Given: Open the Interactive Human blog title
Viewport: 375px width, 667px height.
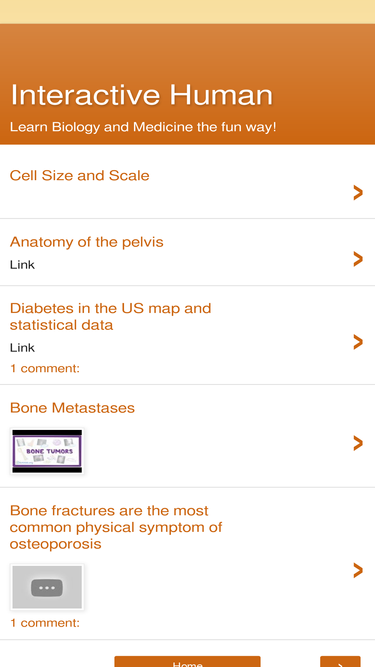Looking at the screenshot, I should (x=141, y=94).
